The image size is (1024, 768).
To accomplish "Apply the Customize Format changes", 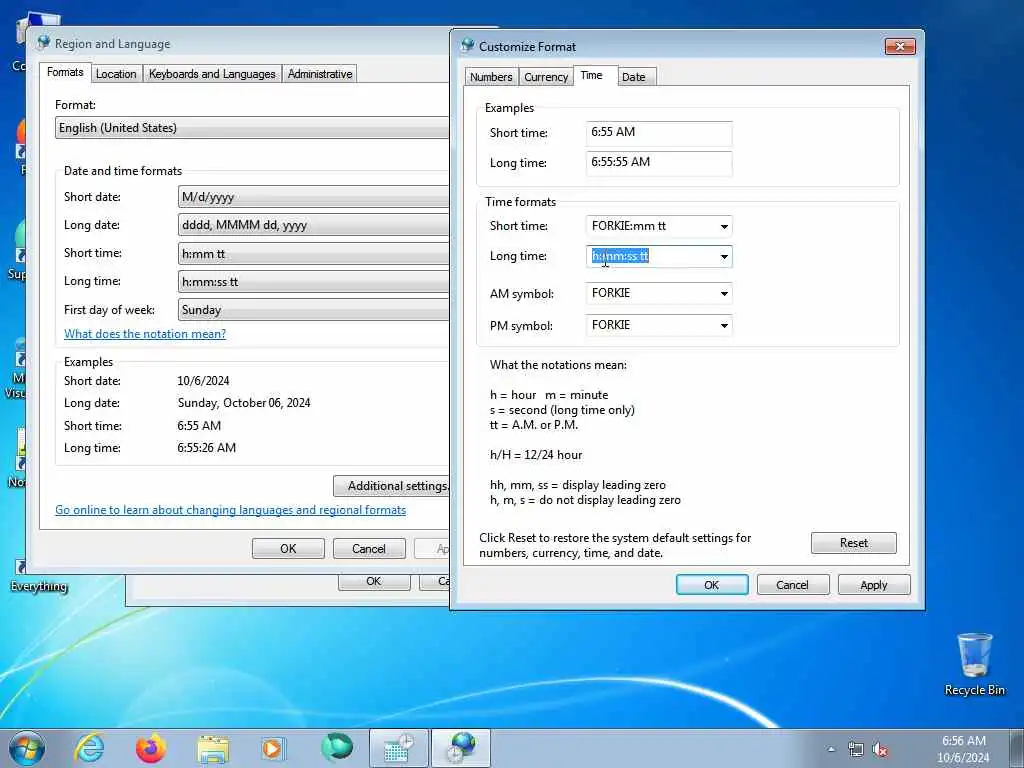I will pyautogui.click(x=874, y=585).
